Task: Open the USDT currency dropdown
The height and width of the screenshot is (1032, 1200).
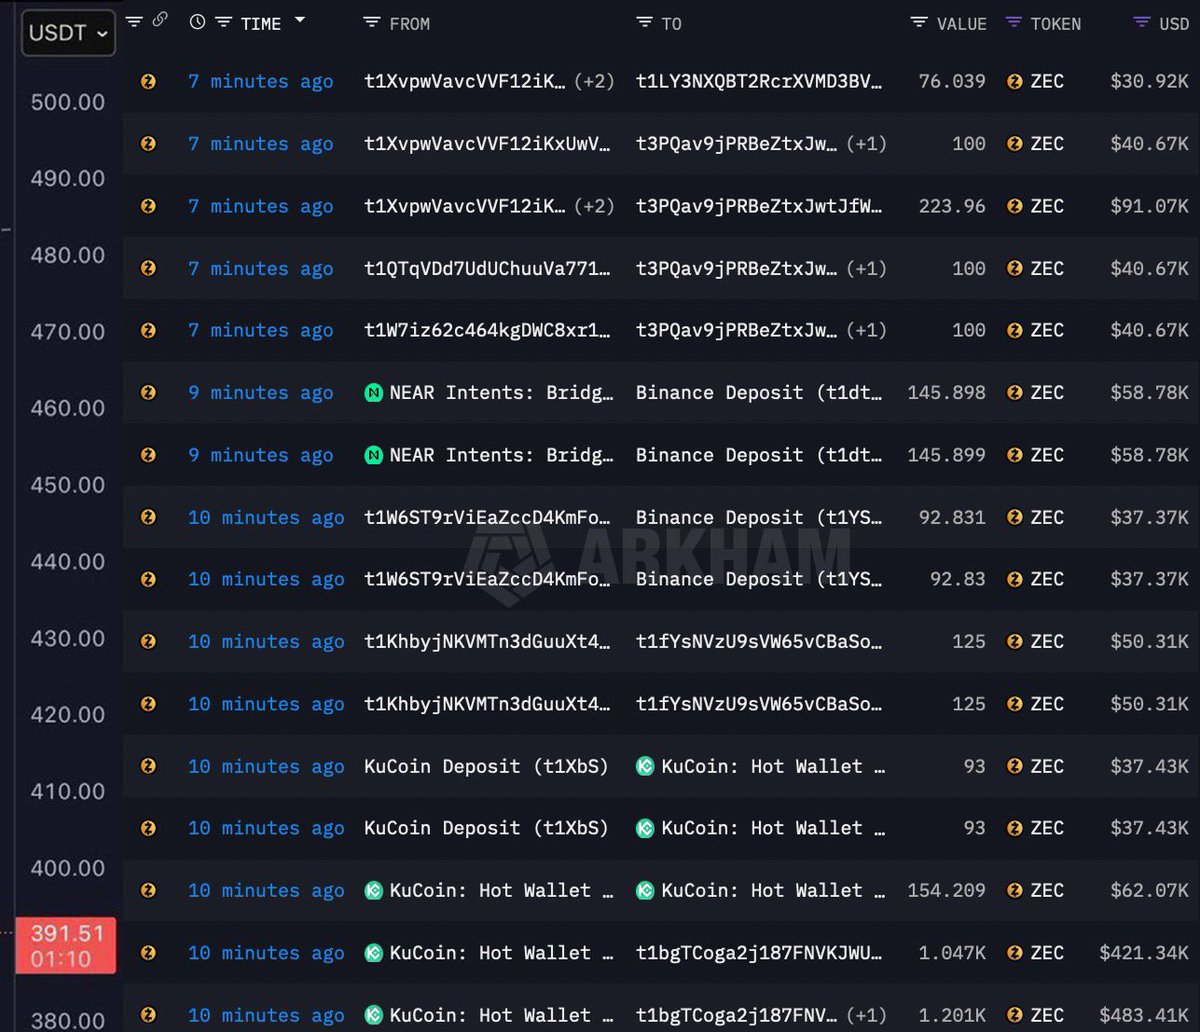Action: pos(68,32)
